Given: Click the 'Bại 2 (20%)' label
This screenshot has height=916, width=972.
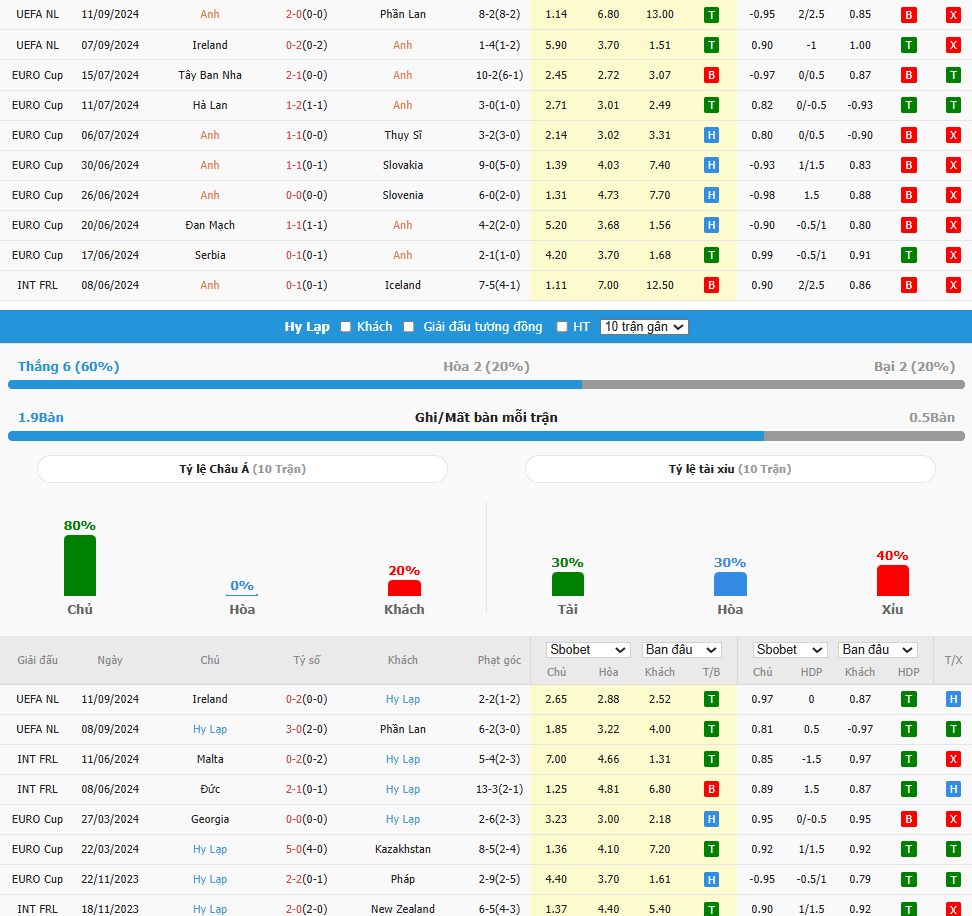Looking at the screenshot, I should coord(914,366).
